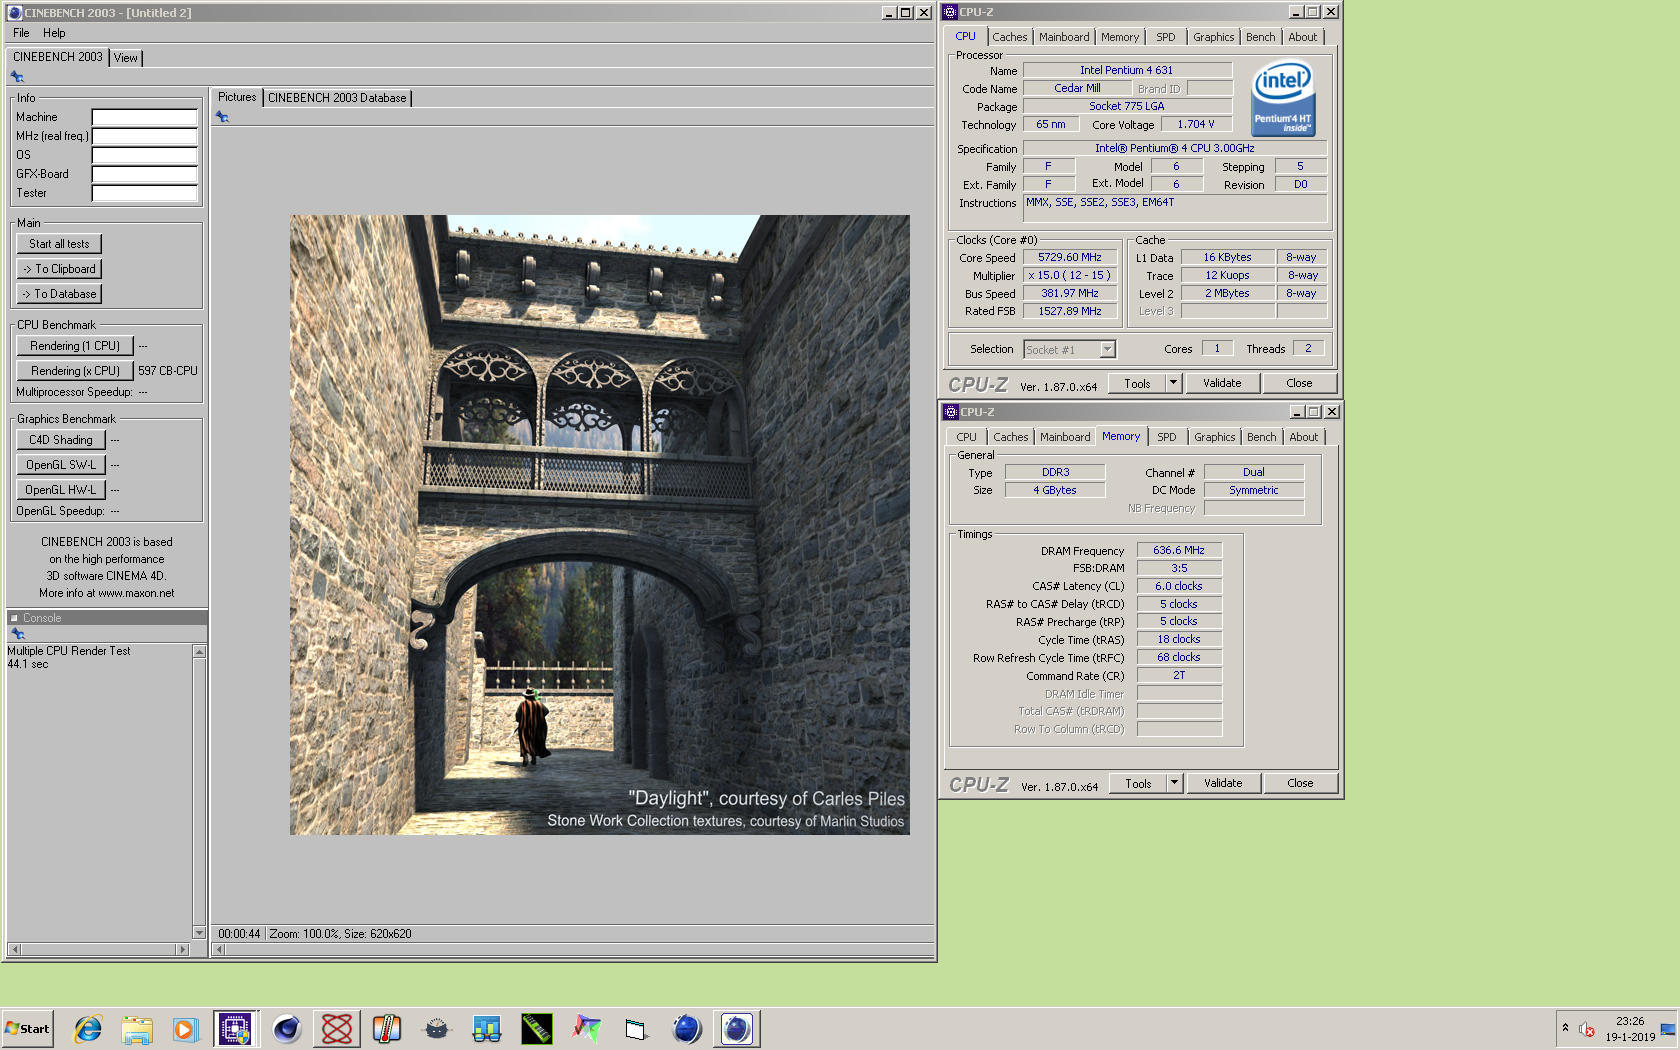Click the Console panel collapse marker
Viewport: 1680px width, 1050px height.
pyautogui.click(x=15, y=618)
